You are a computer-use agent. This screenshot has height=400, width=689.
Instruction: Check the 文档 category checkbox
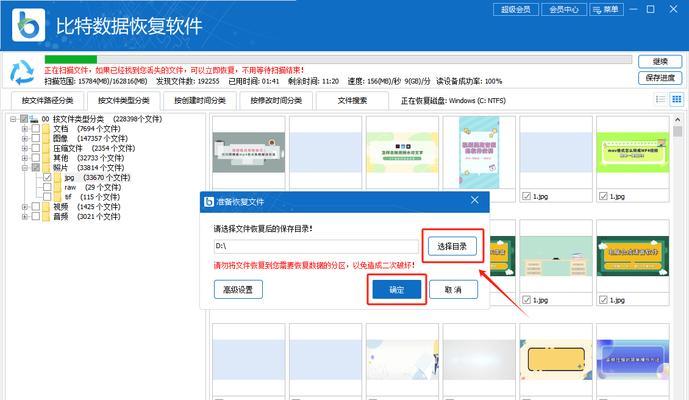36,128
